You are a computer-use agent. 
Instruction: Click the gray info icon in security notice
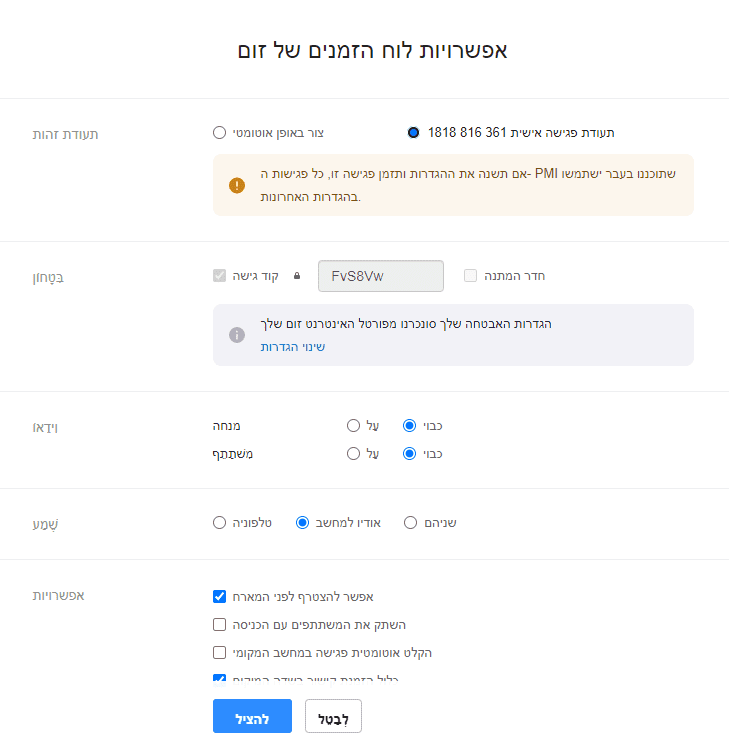[x=236, y=335]
